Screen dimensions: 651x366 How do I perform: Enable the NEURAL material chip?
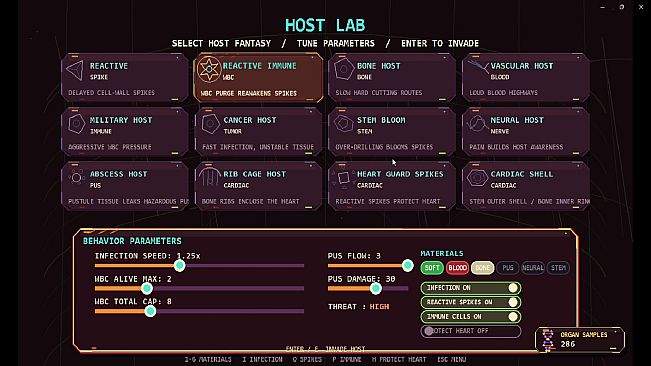[x=533, y=268]
